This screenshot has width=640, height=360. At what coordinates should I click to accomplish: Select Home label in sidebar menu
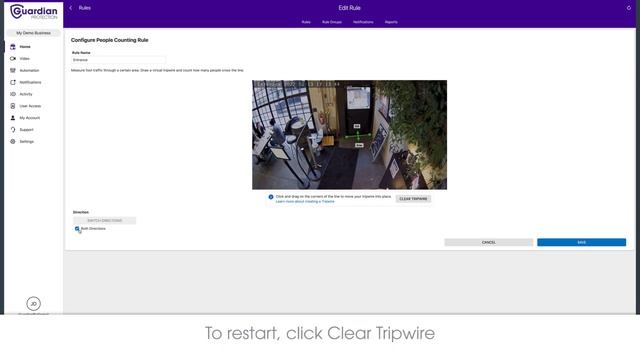pyautogui.click(x=25, y=47)
